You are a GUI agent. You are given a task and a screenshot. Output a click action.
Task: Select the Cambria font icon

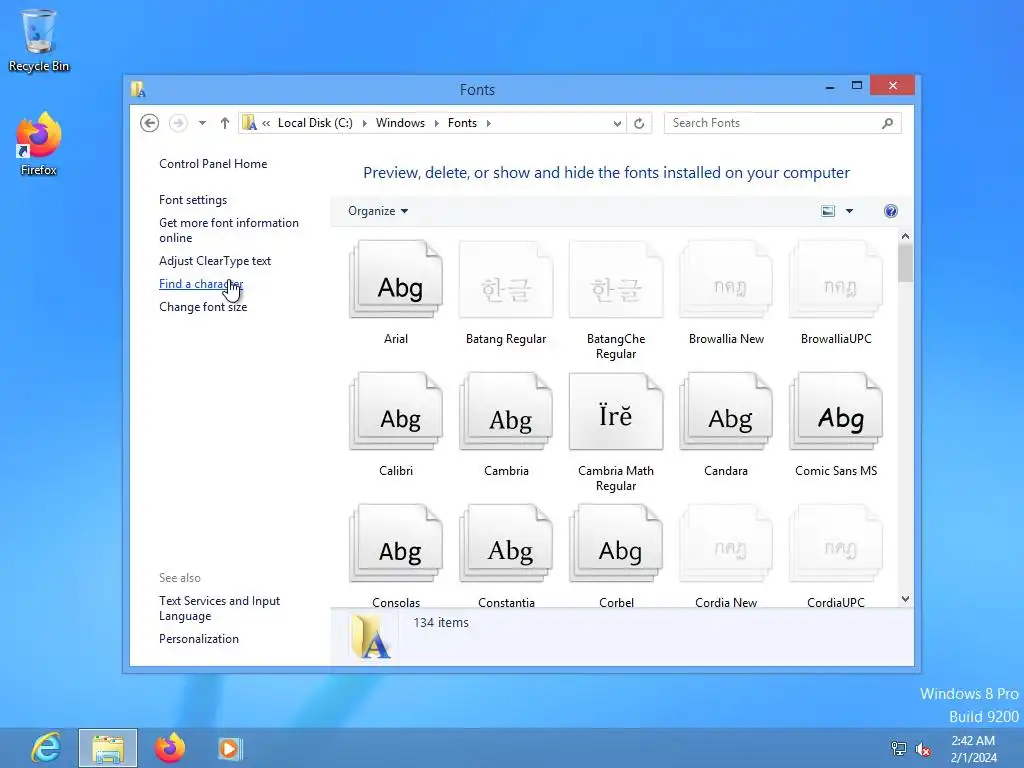point(506,411)
